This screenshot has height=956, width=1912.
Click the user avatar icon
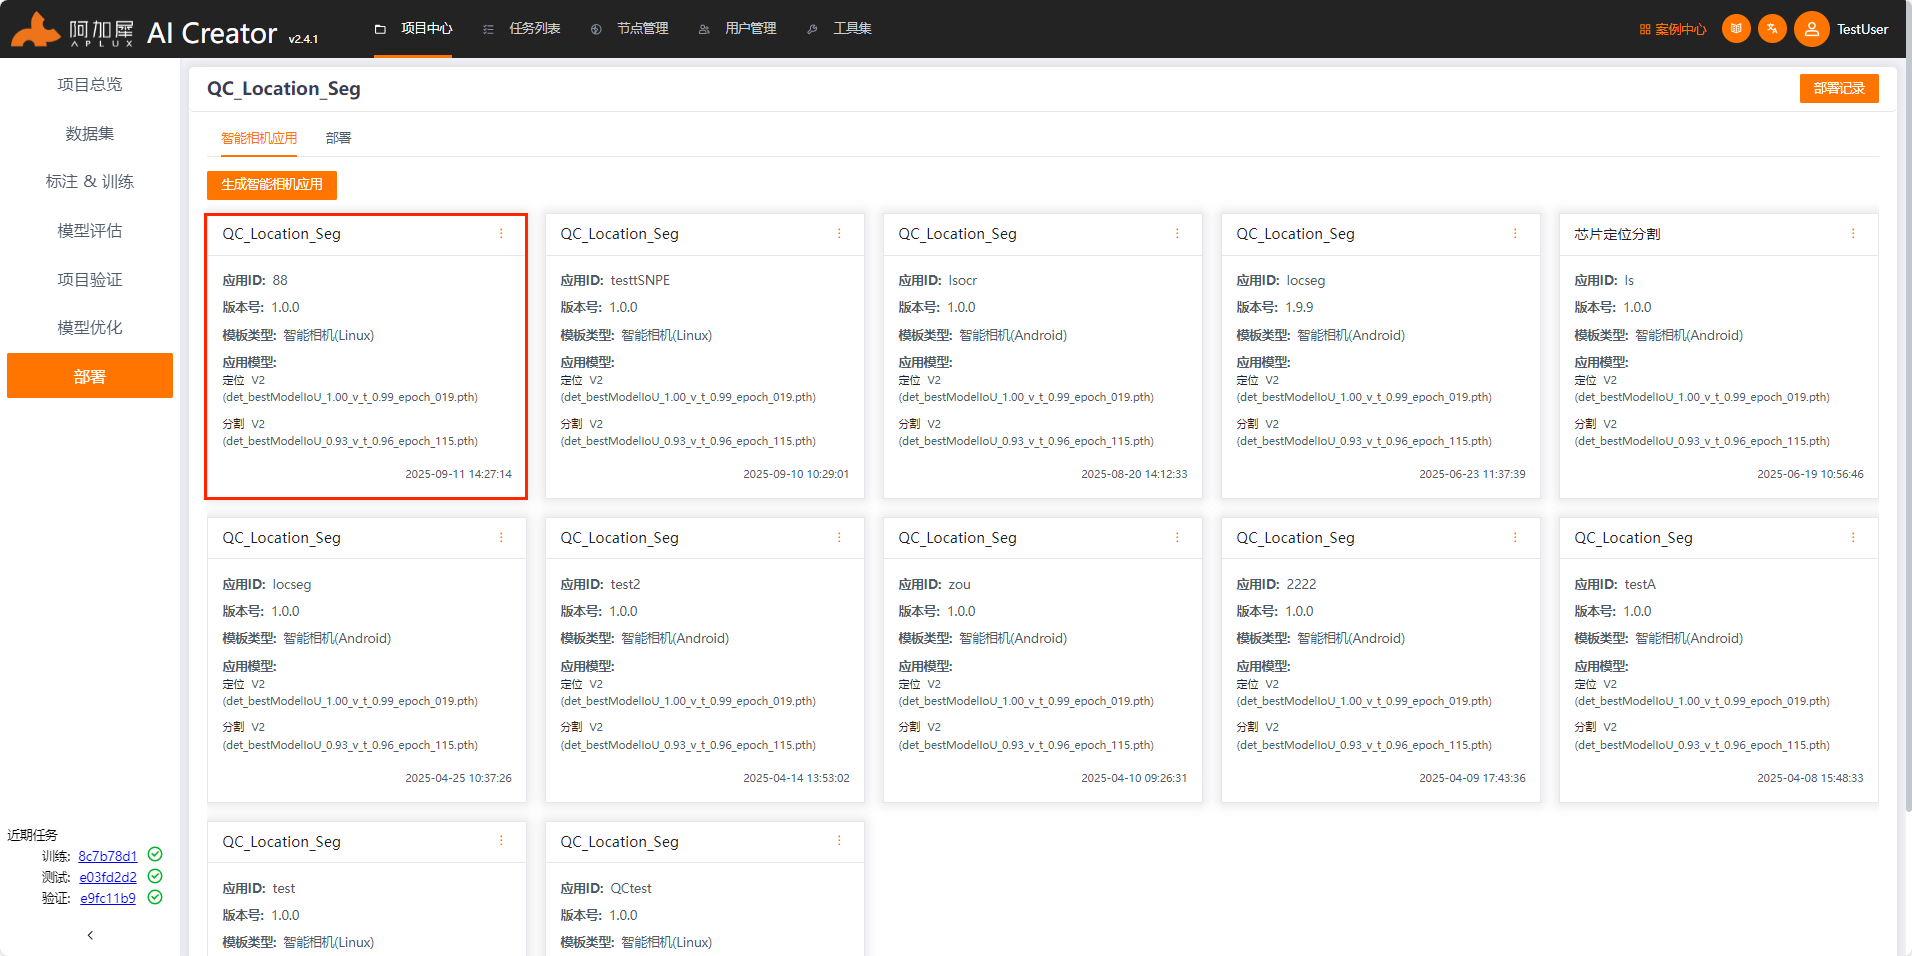[1811, 29]
